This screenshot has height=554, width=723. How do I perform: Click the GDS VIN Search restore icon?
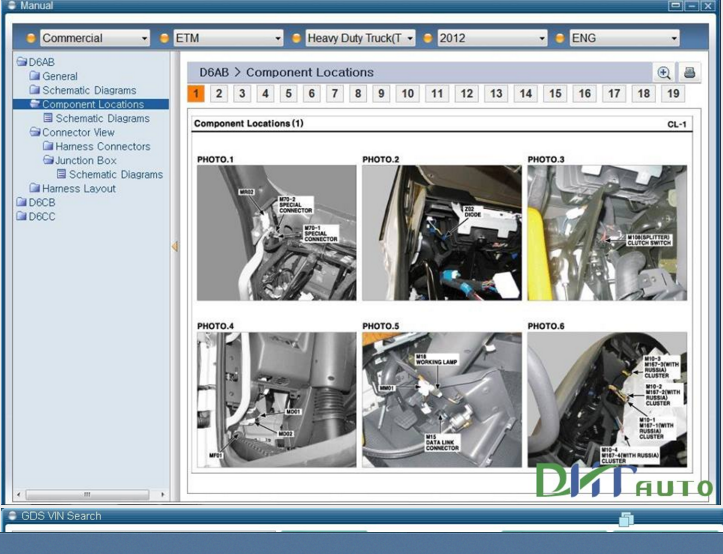626,519
